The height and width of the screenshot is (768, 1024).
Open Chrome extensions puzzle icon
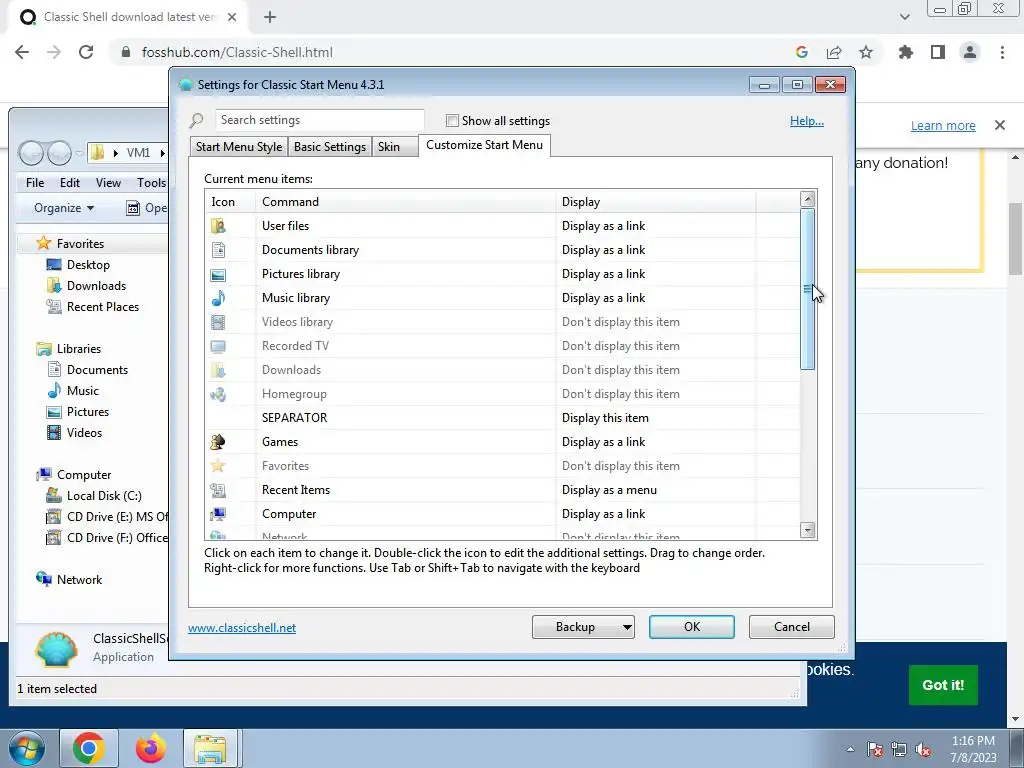pyautogui.click(x=906, y=52)
